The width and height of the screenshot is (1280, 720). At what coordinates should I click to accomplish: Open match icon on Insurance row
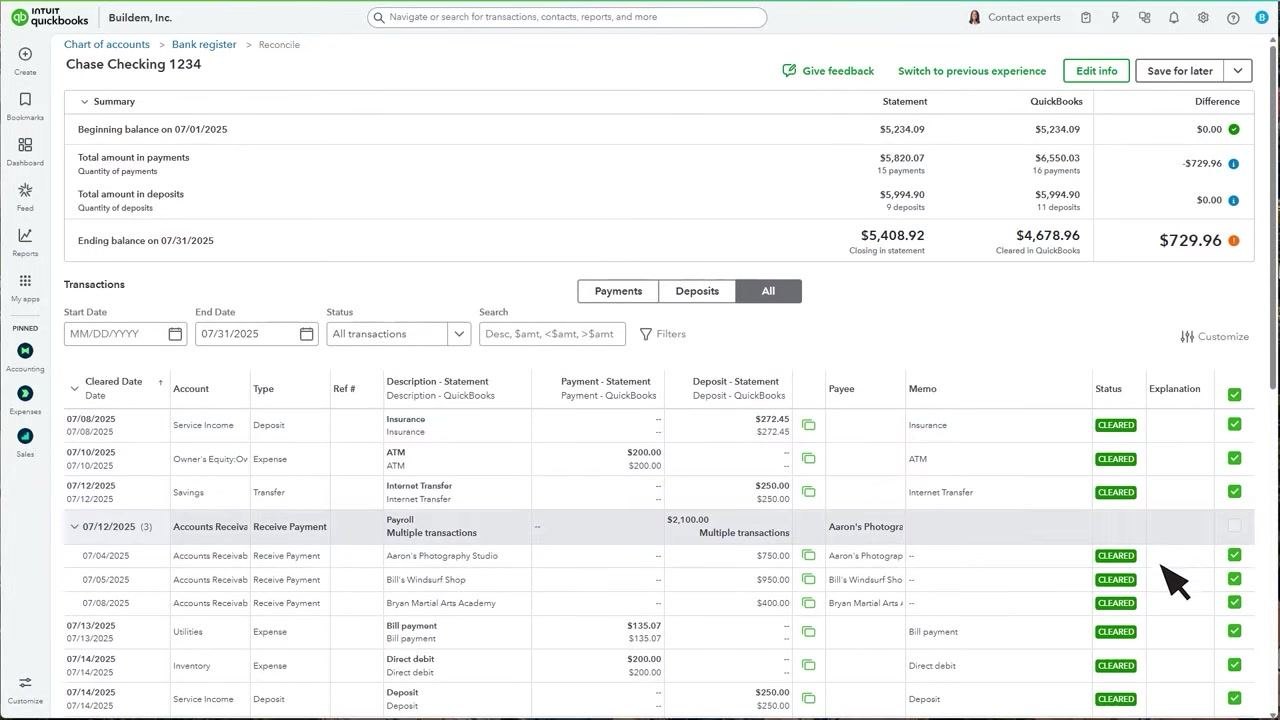[808, 425]
